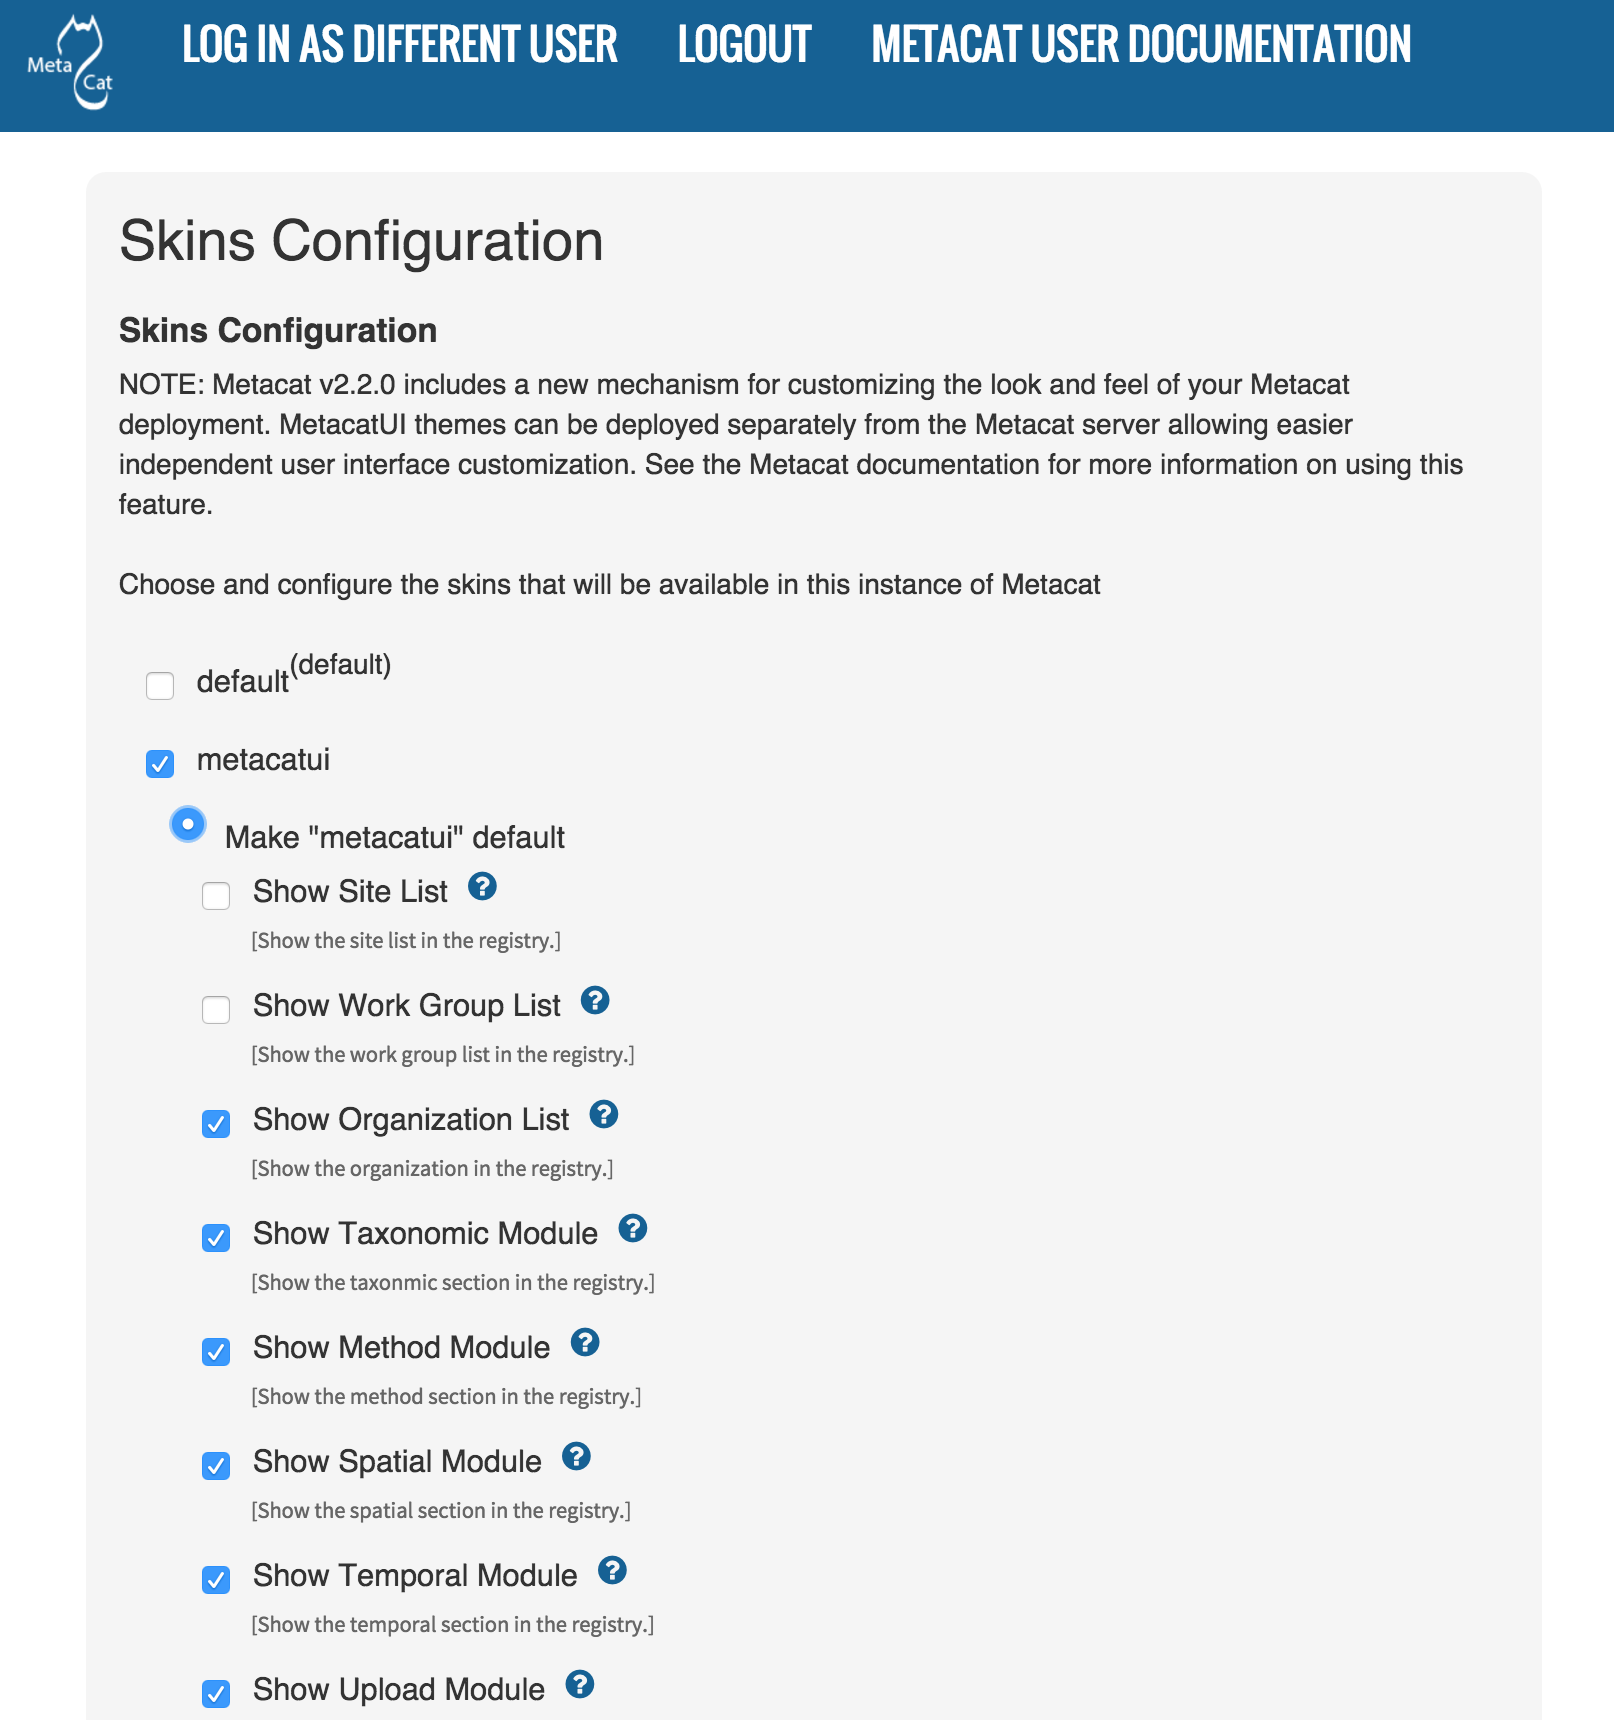Click help icon beside Show Taxonomic Module

tap(633, 1228)
